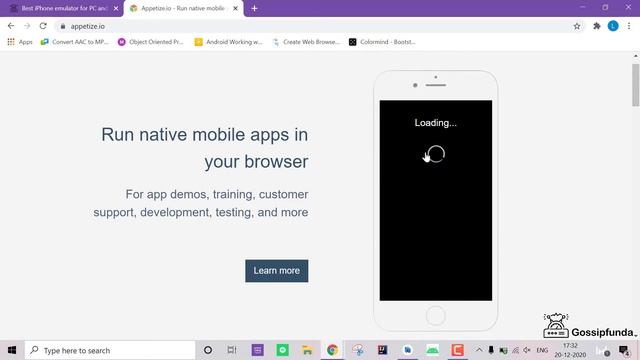Click the ENG language indicator
640x360 pixels.
542,350
